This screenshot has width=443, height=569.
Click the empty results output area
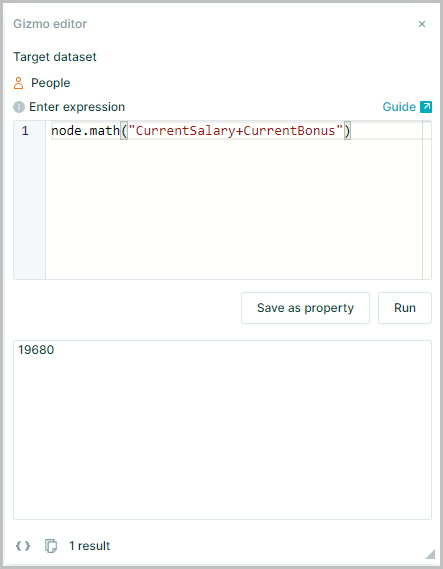(x=222, y=437)
